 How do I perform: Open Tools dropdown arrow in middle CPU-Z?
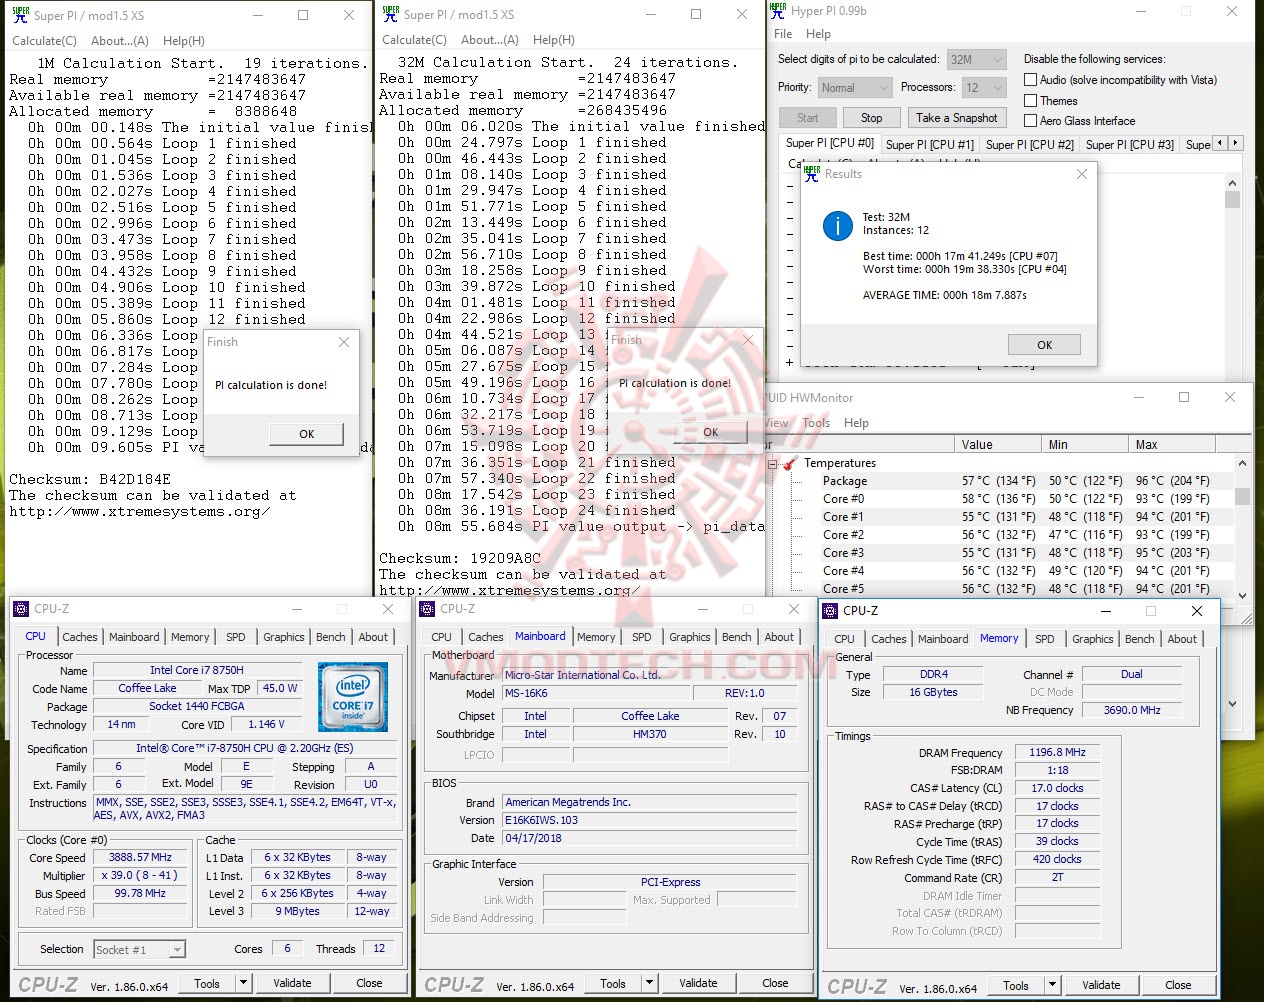649,983
